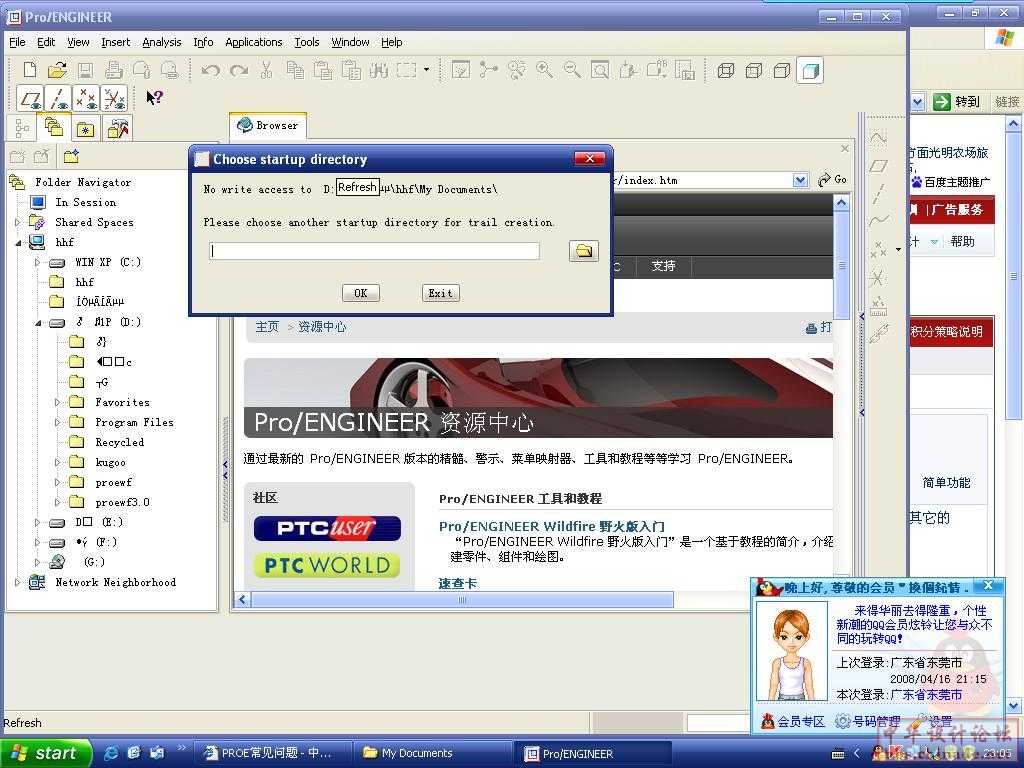Activate the context-sensitive help arrow
Screen dimensions: 1024x768
[x=155, y=98]
